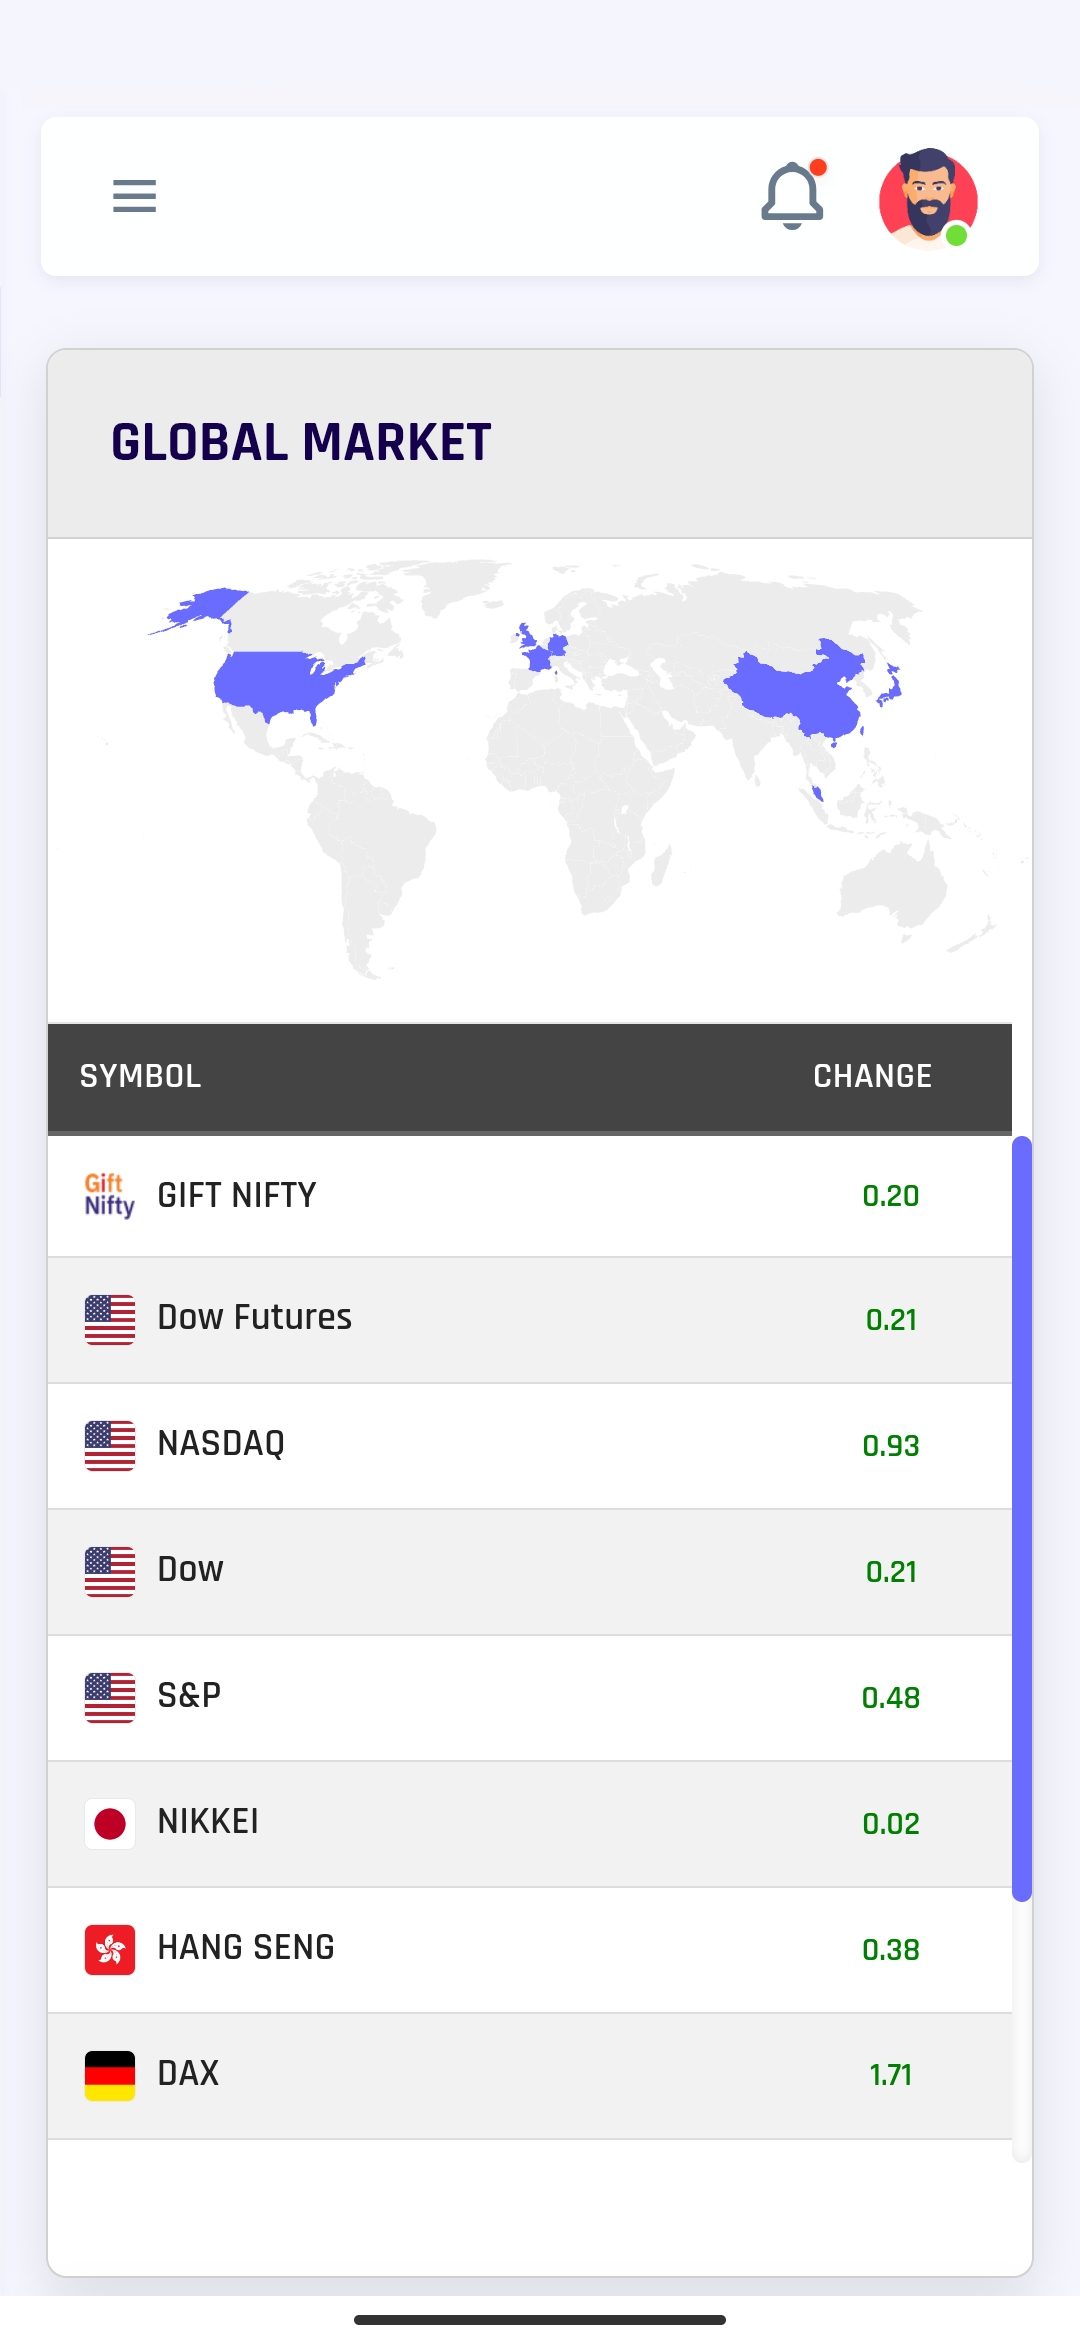
Task: Tap the Japan flag next to NIKKEI
Action: [110, 1823]
